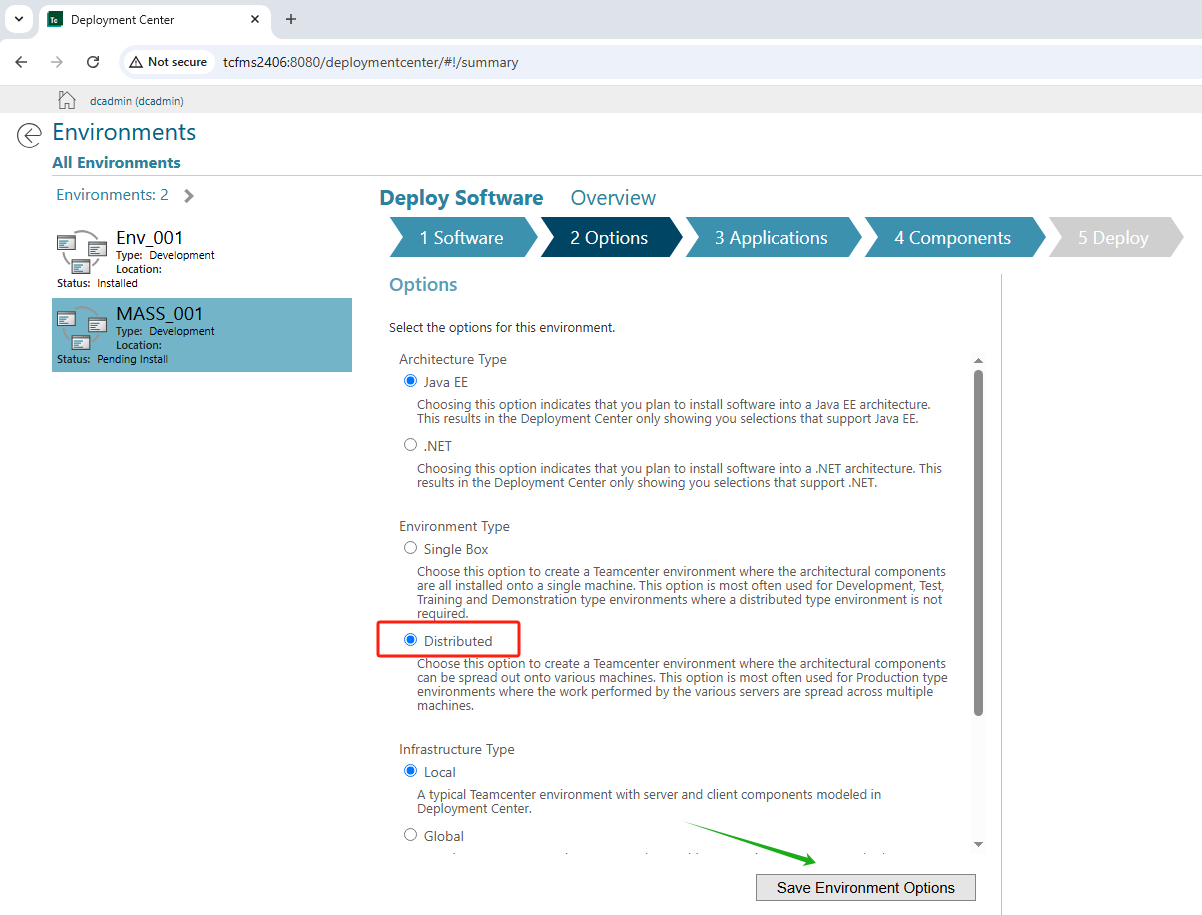Click the Environment Type heading
Viewport: 1202px width, 915px height.
[x=454, y=526]
